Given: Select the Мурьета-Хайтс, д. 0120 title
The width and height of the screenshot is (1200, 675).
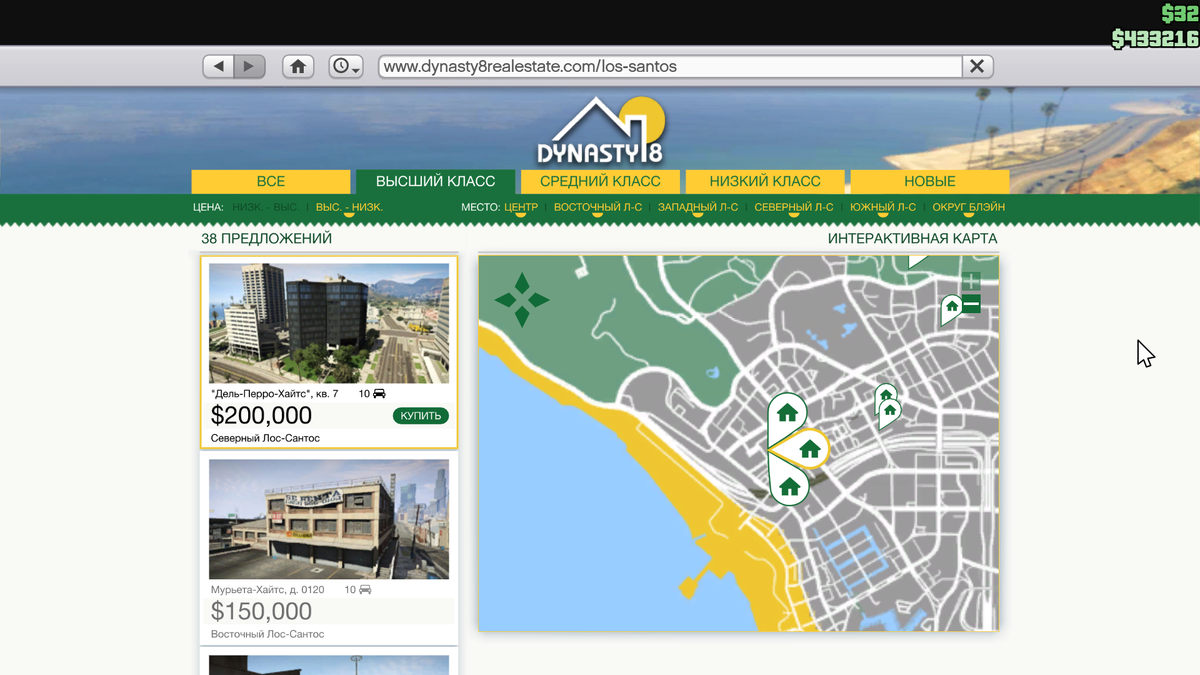Looking at the screenshot, I should click(268, 590).
